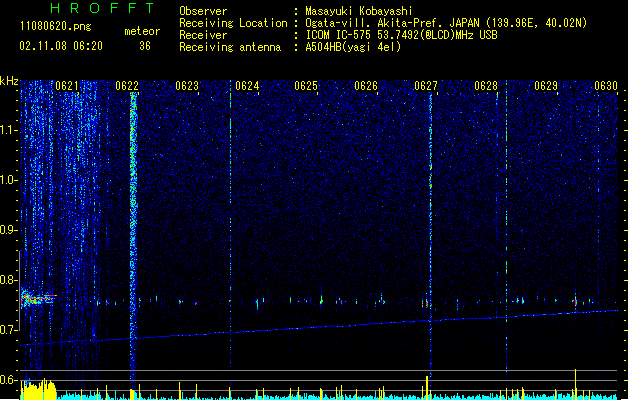The height and width of the screenshot is (400, 629).
Task: Click the timestamp 02.11.08 06:20
Action: pyautogui.click(x=61, y=46)
